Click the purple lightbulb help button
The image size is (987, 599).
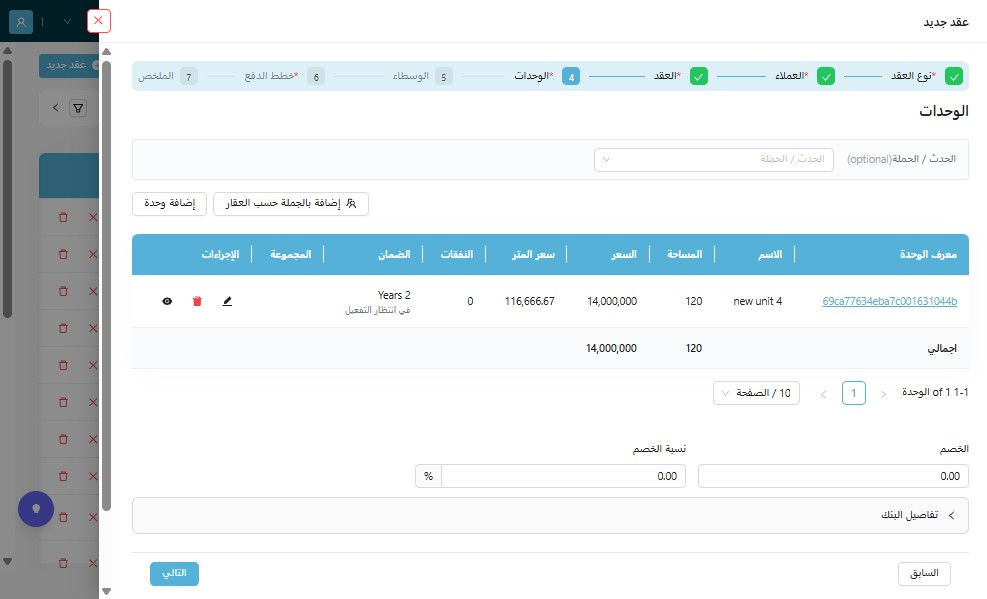(x=36, y=508)
